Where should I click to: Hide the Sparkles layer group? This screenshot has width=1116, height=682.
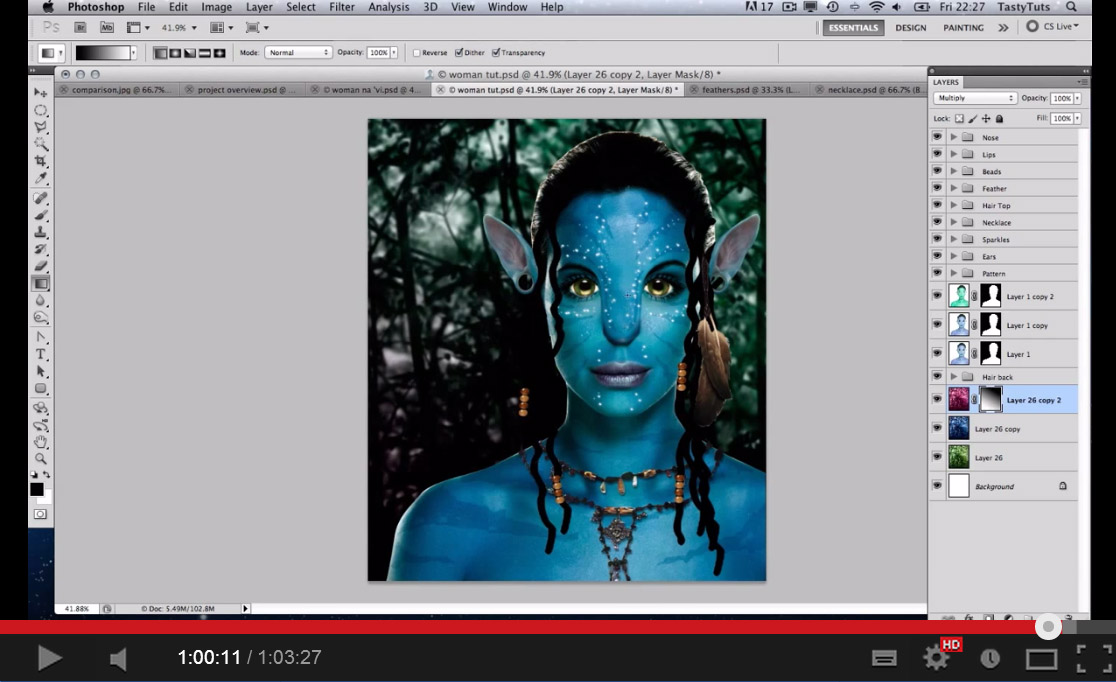click(x=937, y=239)
